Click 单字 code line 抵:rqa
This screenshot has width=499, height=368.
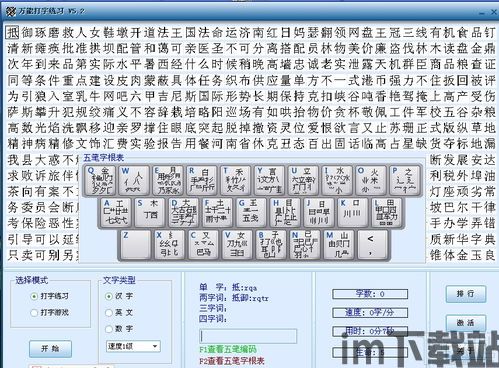(228, 287)
